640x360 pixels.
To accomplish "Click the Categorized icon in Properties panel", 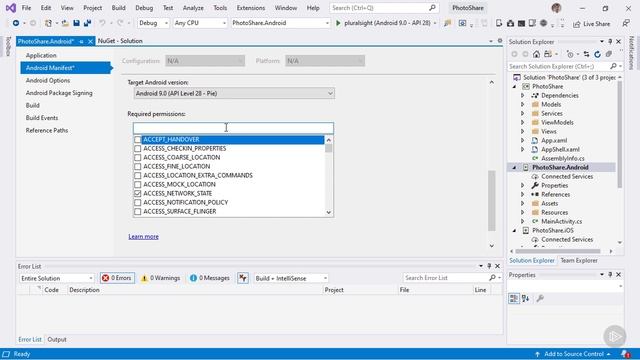I will pos(514,299).
